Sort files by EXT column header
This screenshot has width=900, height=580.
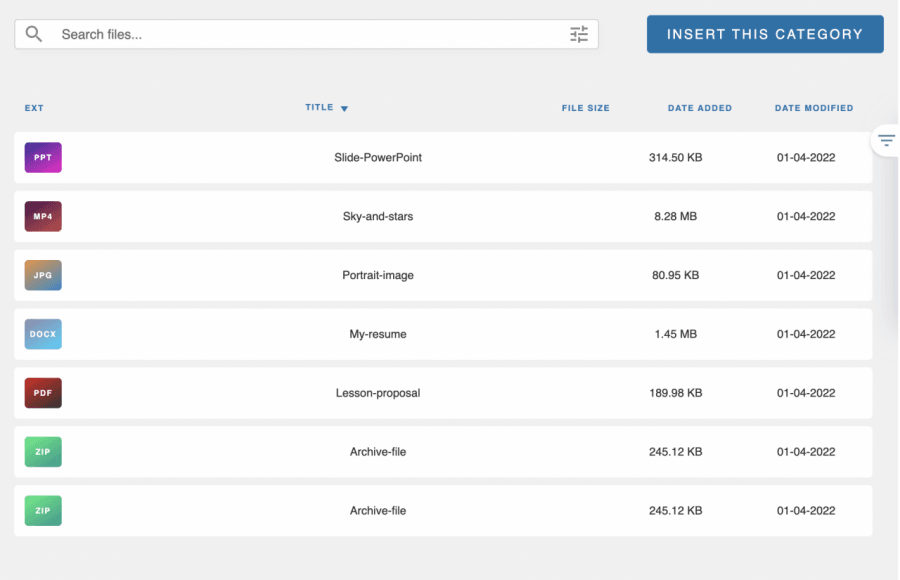34,108
